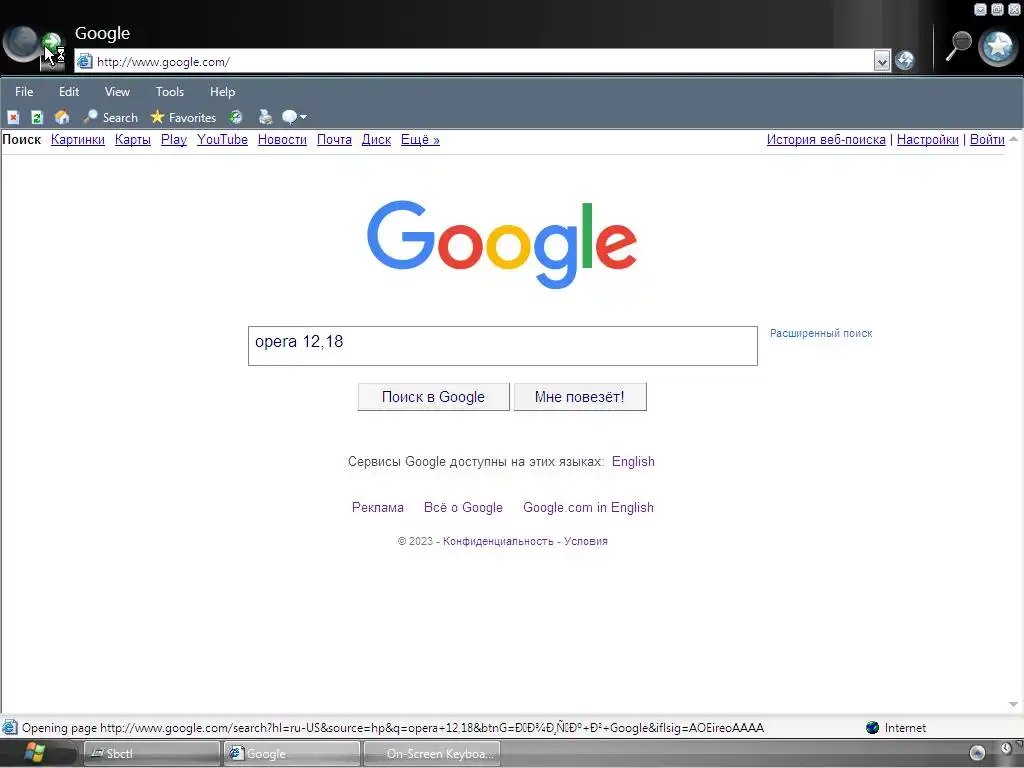The image size is (1024, 768).
Task: Click the Opening page status bar text
Action: click(392, 728)
